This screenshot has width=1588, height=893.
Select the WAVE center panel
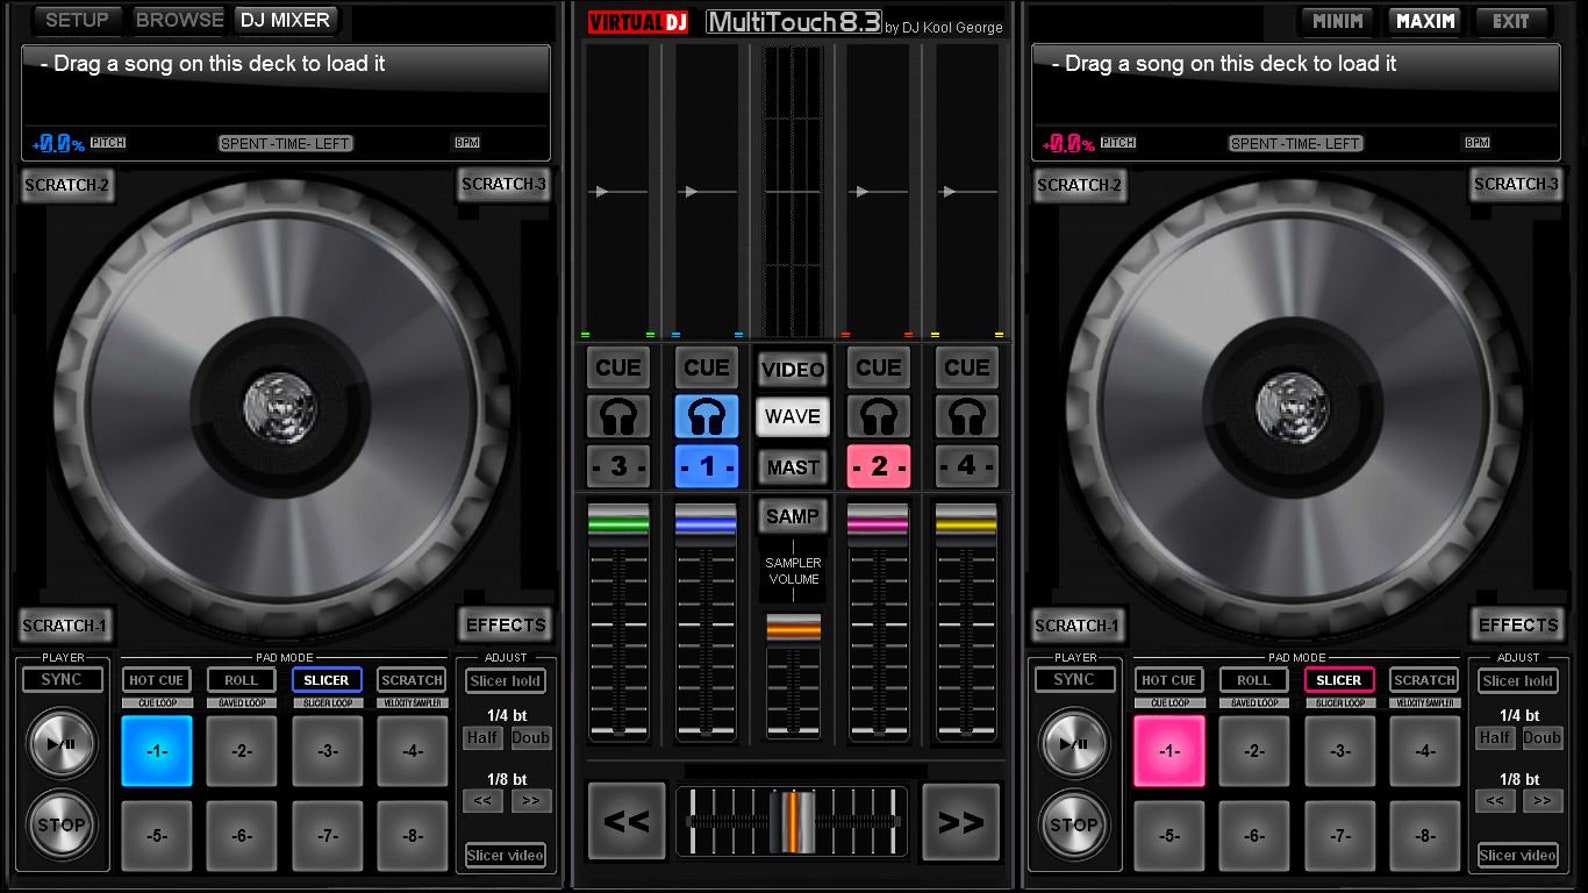(x=792, y=416)
